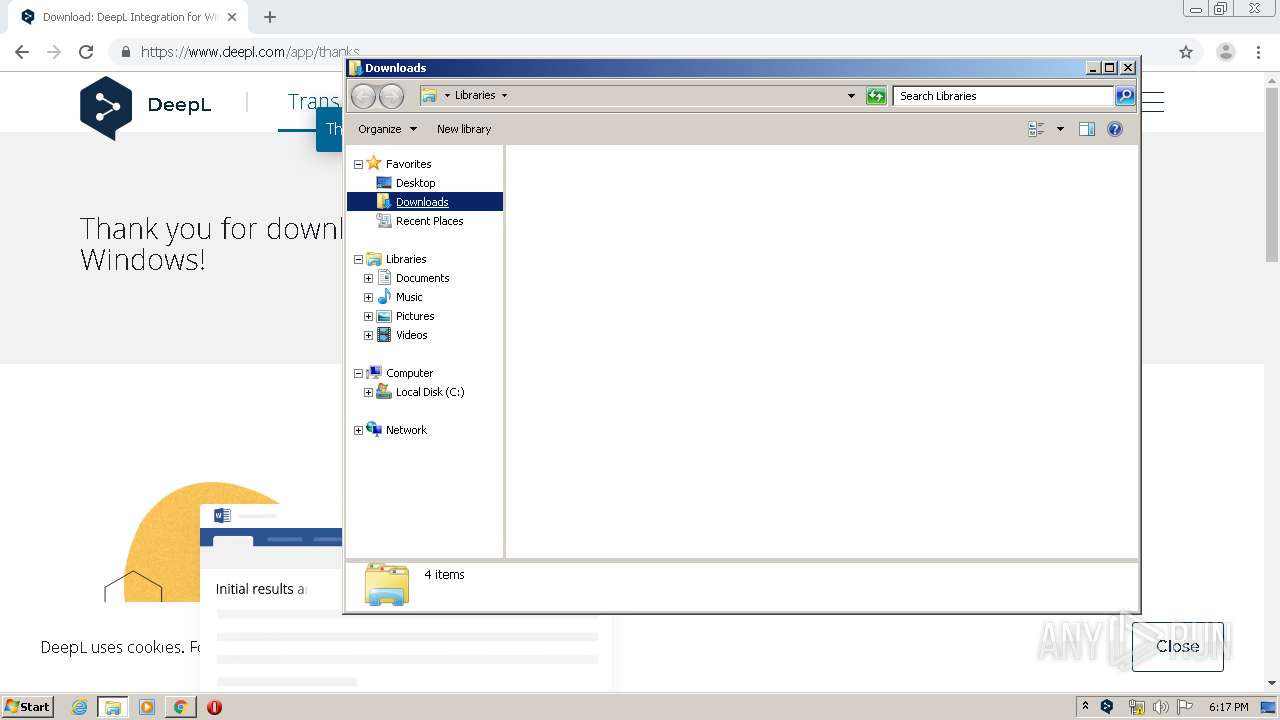Click the Explorer Forward navigation arrow
Image resolution: width=1280 pixels, height=720 pixels.
[x=392, y=96]
